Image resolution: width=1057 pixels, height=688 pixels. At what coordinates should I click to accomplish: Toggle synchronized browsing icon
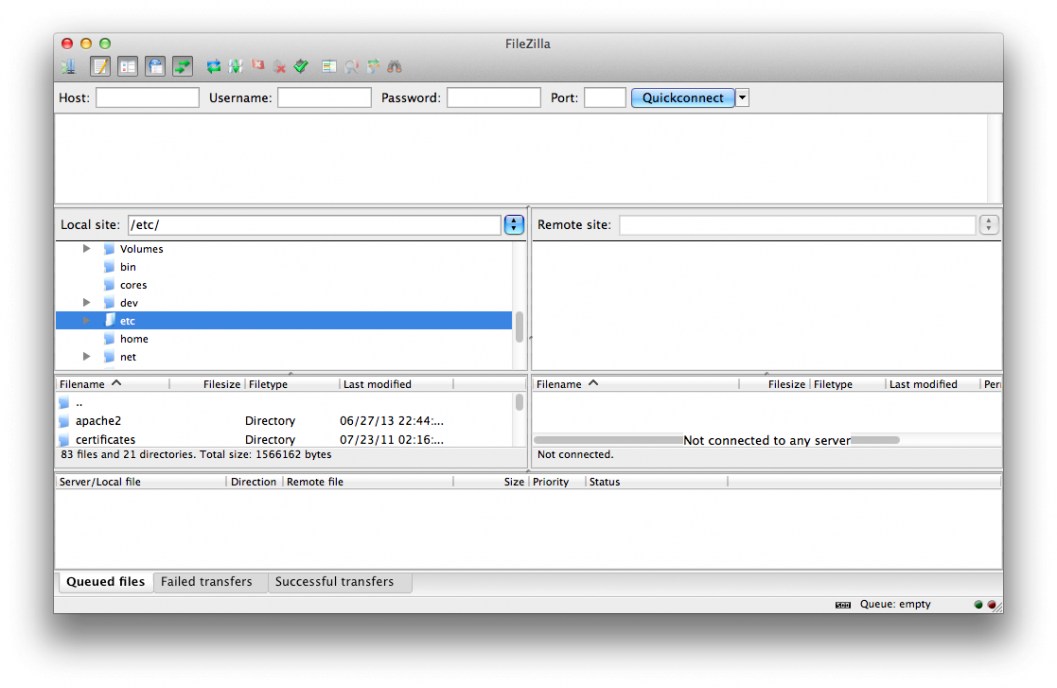(373, 66)
